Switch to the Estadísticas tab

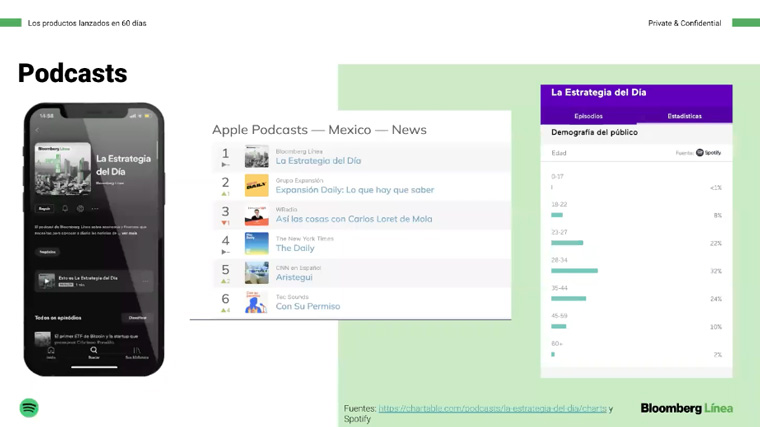[684, 116]
